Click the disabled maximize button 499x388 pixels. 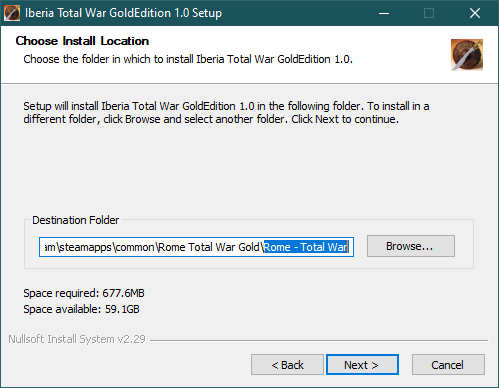[429, 13]
